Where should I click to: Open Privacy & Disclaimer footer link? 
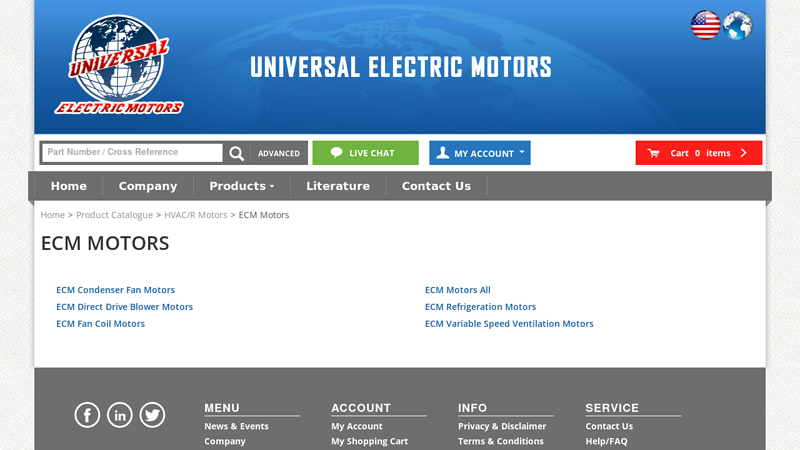502,426
